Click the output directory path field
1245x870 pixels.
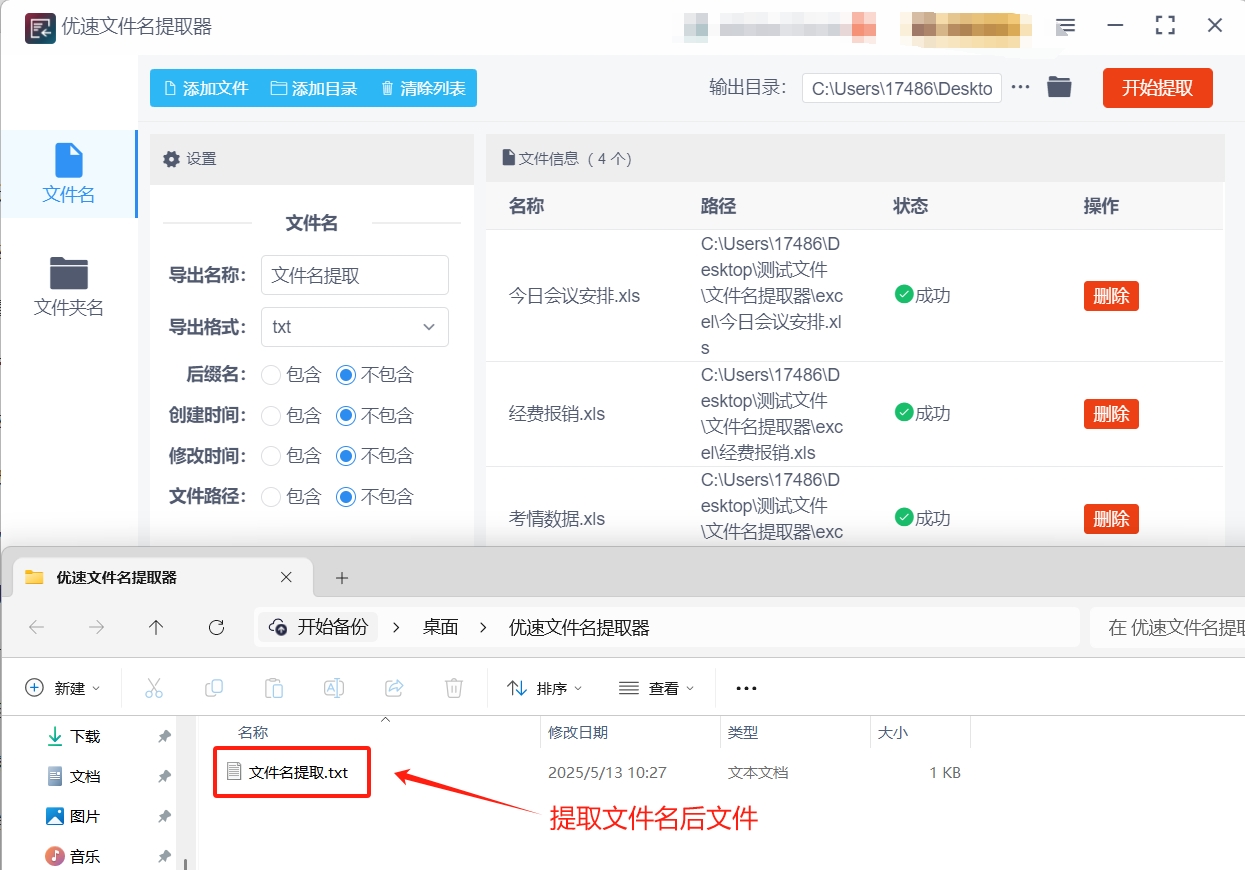tap(901, 88)
